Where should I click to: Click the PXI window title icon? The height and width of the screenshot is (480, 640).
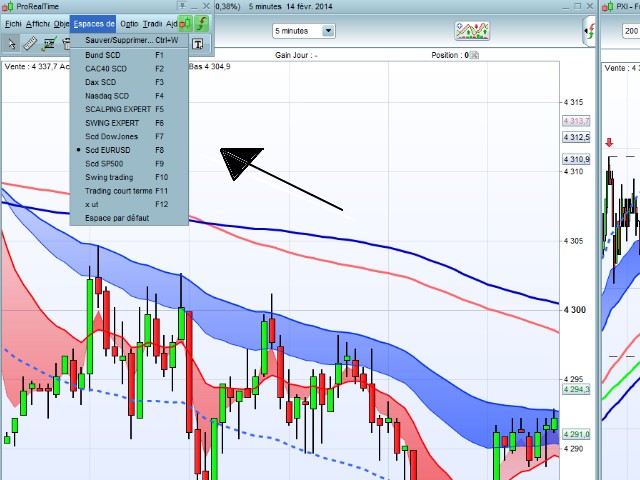(x=608, y=7)
